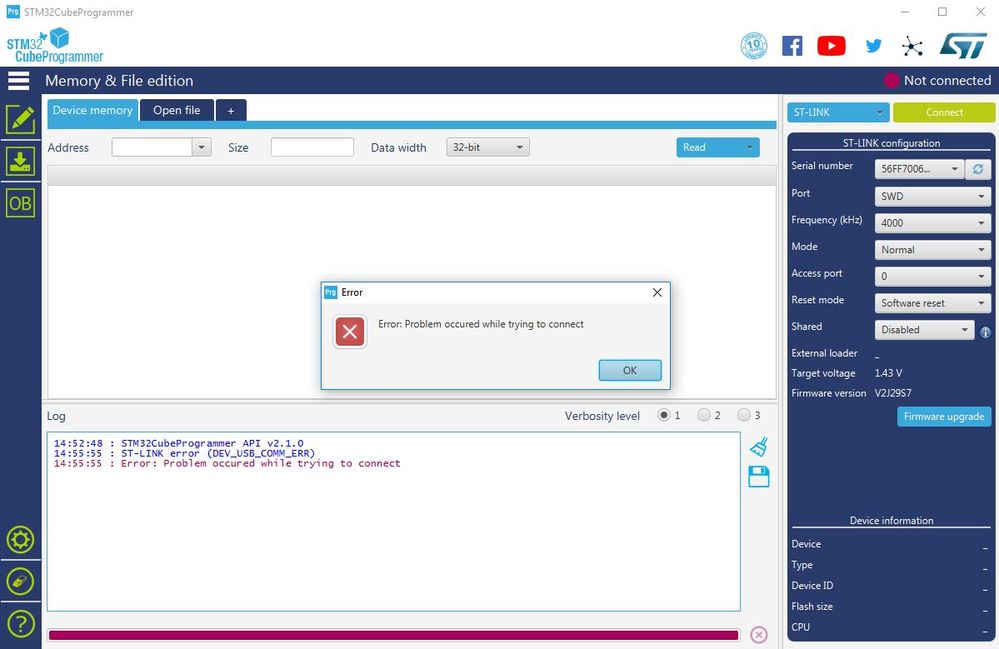This screenshot has width=999, height=649.
Task: Click the Firmware upgrade button
Action: pos(944,417)
